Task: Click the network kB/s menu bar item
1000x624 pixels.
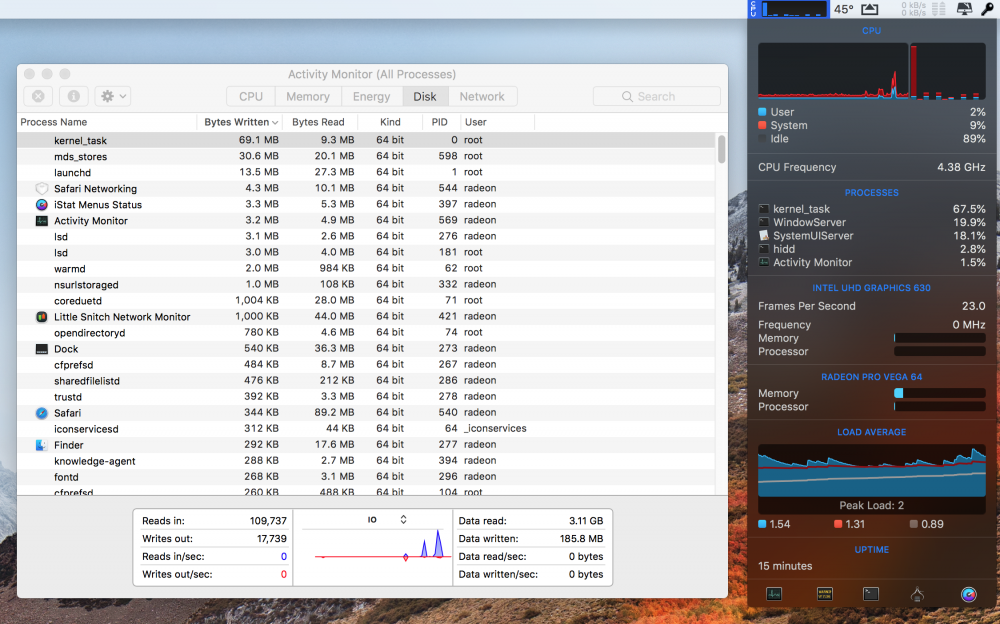Action: coord(923,9)
